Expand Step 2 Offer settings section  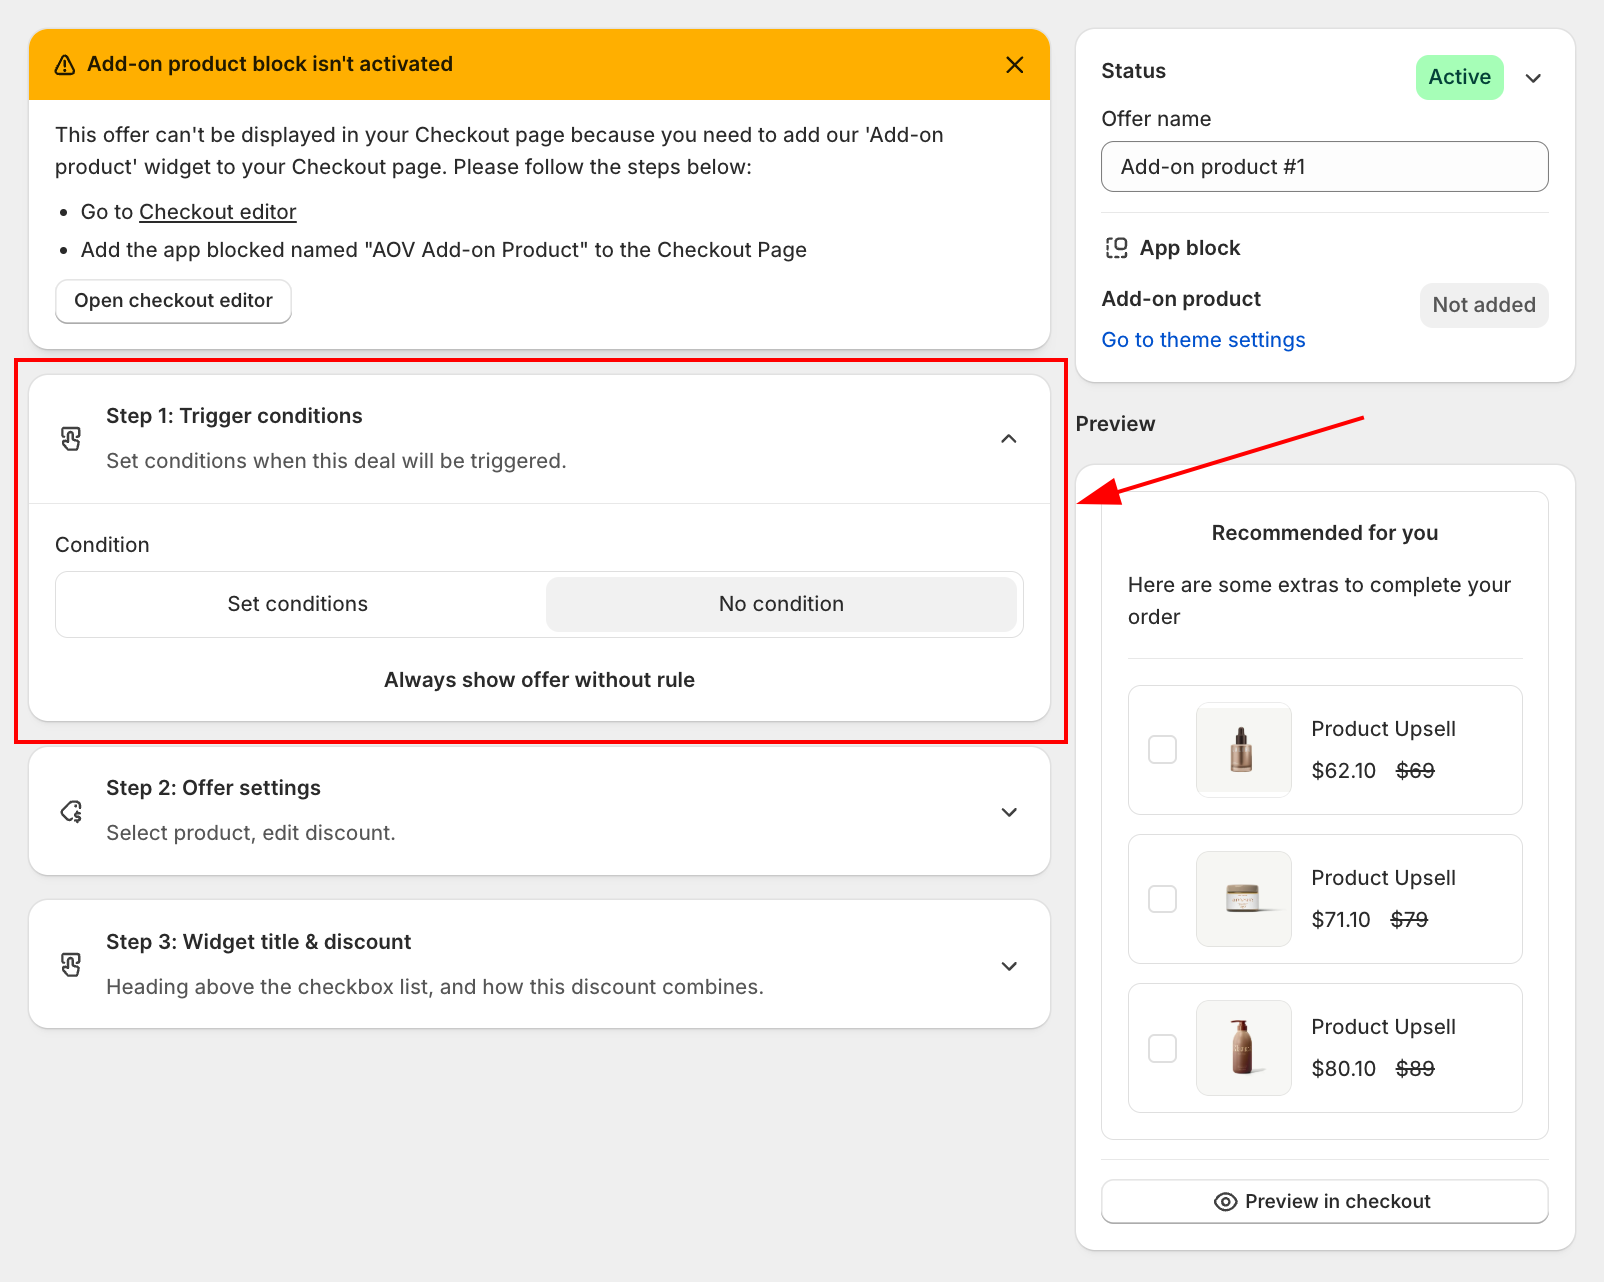pos(1009,812)
